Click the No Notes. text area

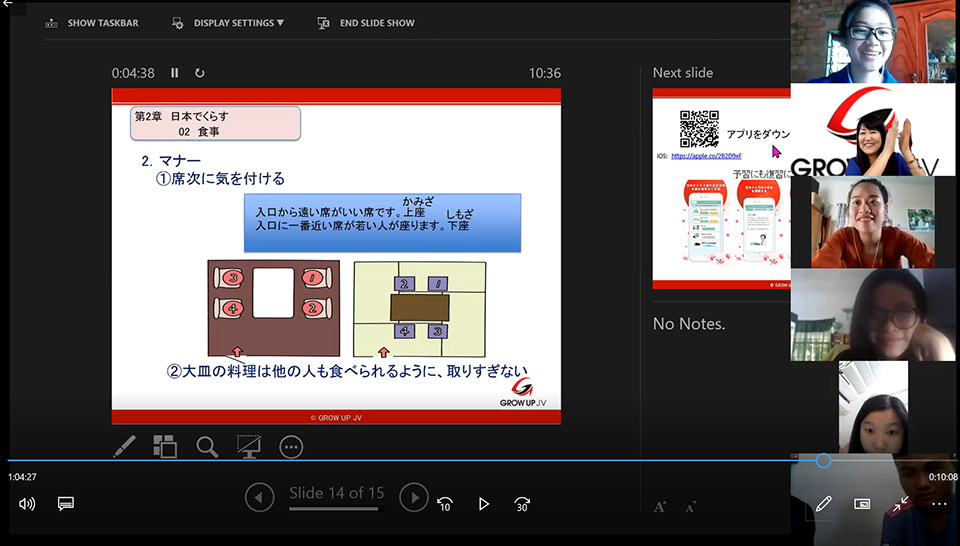[689, 324]
